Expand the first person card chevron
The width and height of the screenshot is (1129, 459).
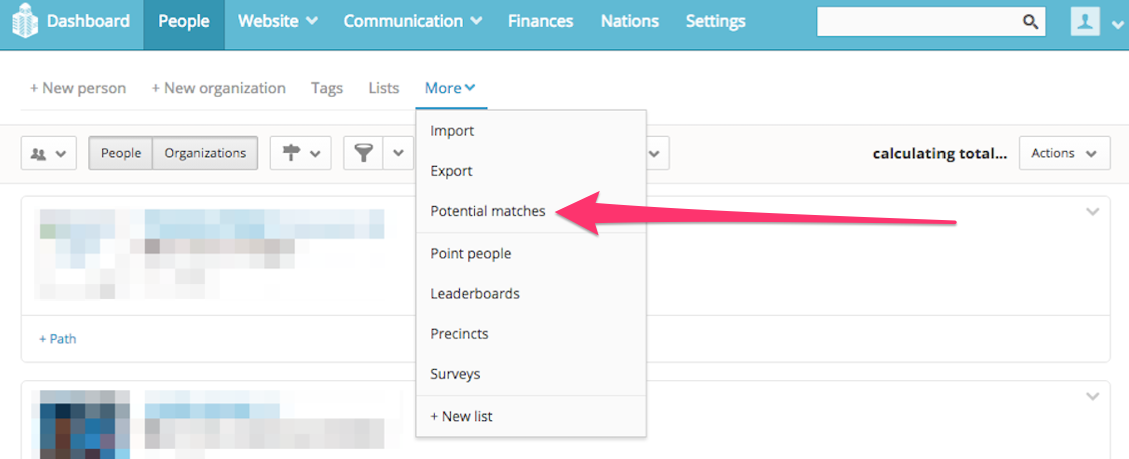click(x=1092, y=212)
